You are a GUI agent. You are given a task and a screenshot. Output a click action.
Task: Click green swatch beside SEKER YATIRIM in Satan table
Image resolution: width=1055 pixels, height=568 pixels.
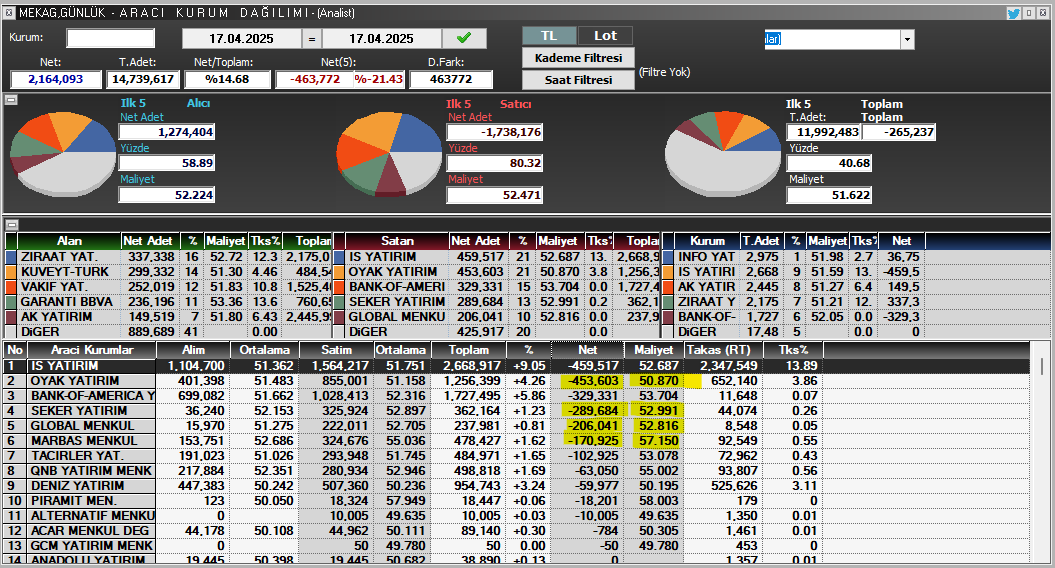(x=339, y=301)
